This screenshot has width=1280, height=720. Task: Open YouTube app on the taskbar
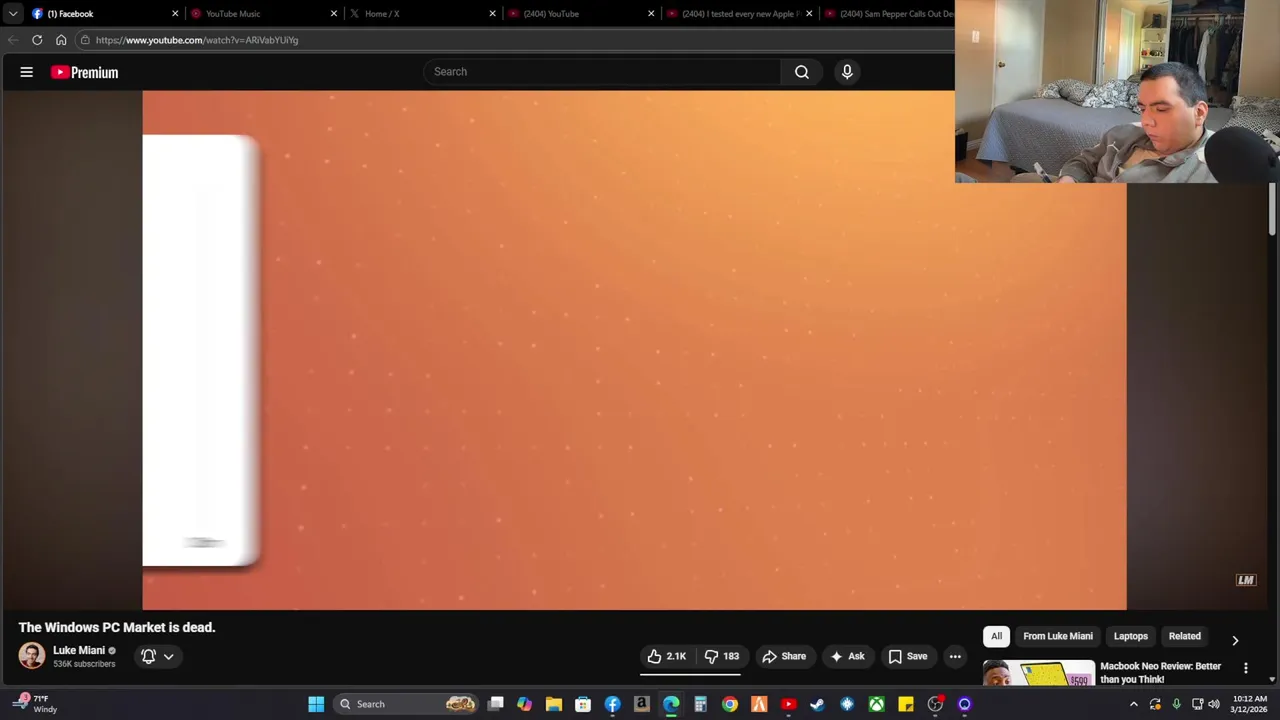point(788,704)
